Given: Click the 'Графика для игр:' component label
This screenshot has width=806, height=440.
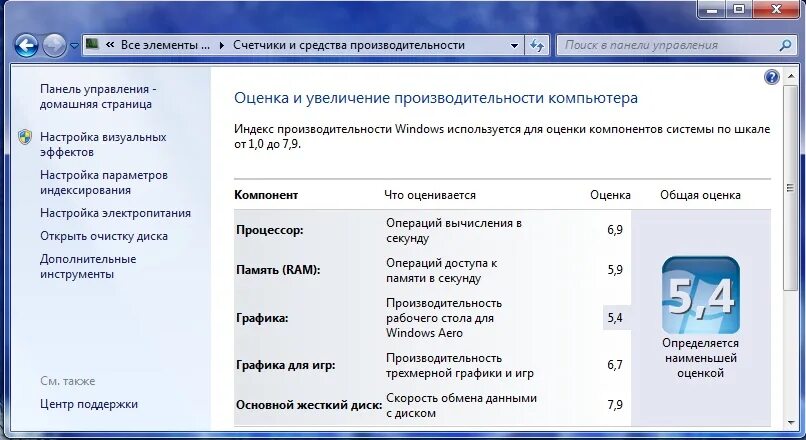Looking at the screenshot, I should tap(286, 365).
